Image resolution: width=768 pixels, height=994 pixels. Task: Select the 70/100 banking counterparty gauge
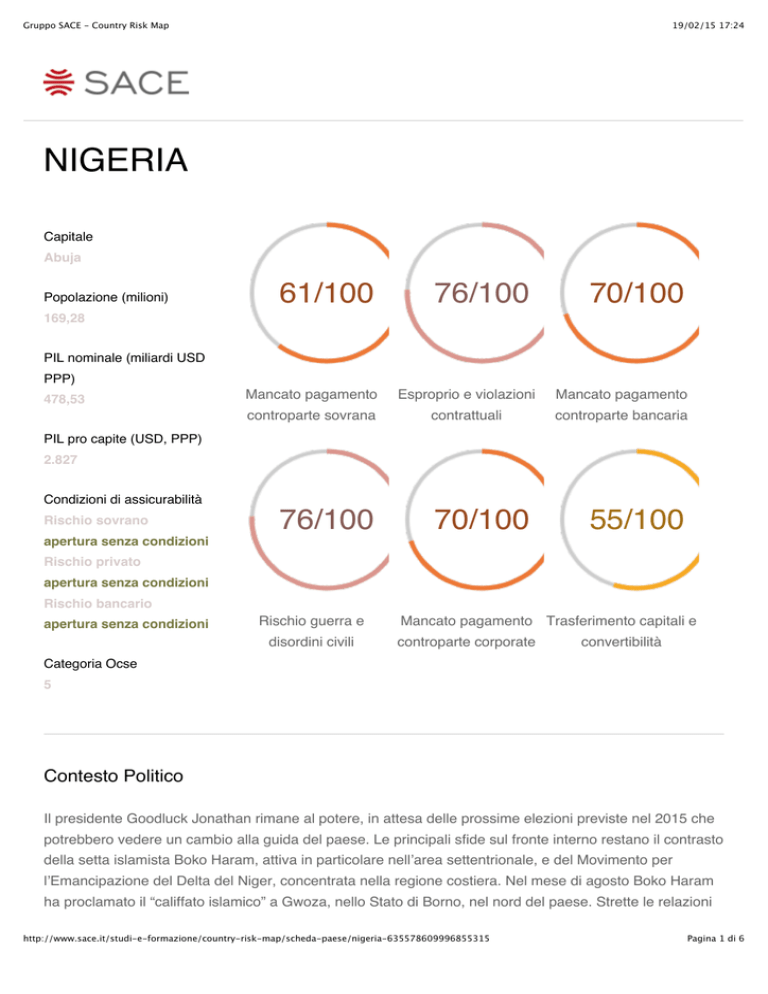pyautogui.click(x=630, y=292)
